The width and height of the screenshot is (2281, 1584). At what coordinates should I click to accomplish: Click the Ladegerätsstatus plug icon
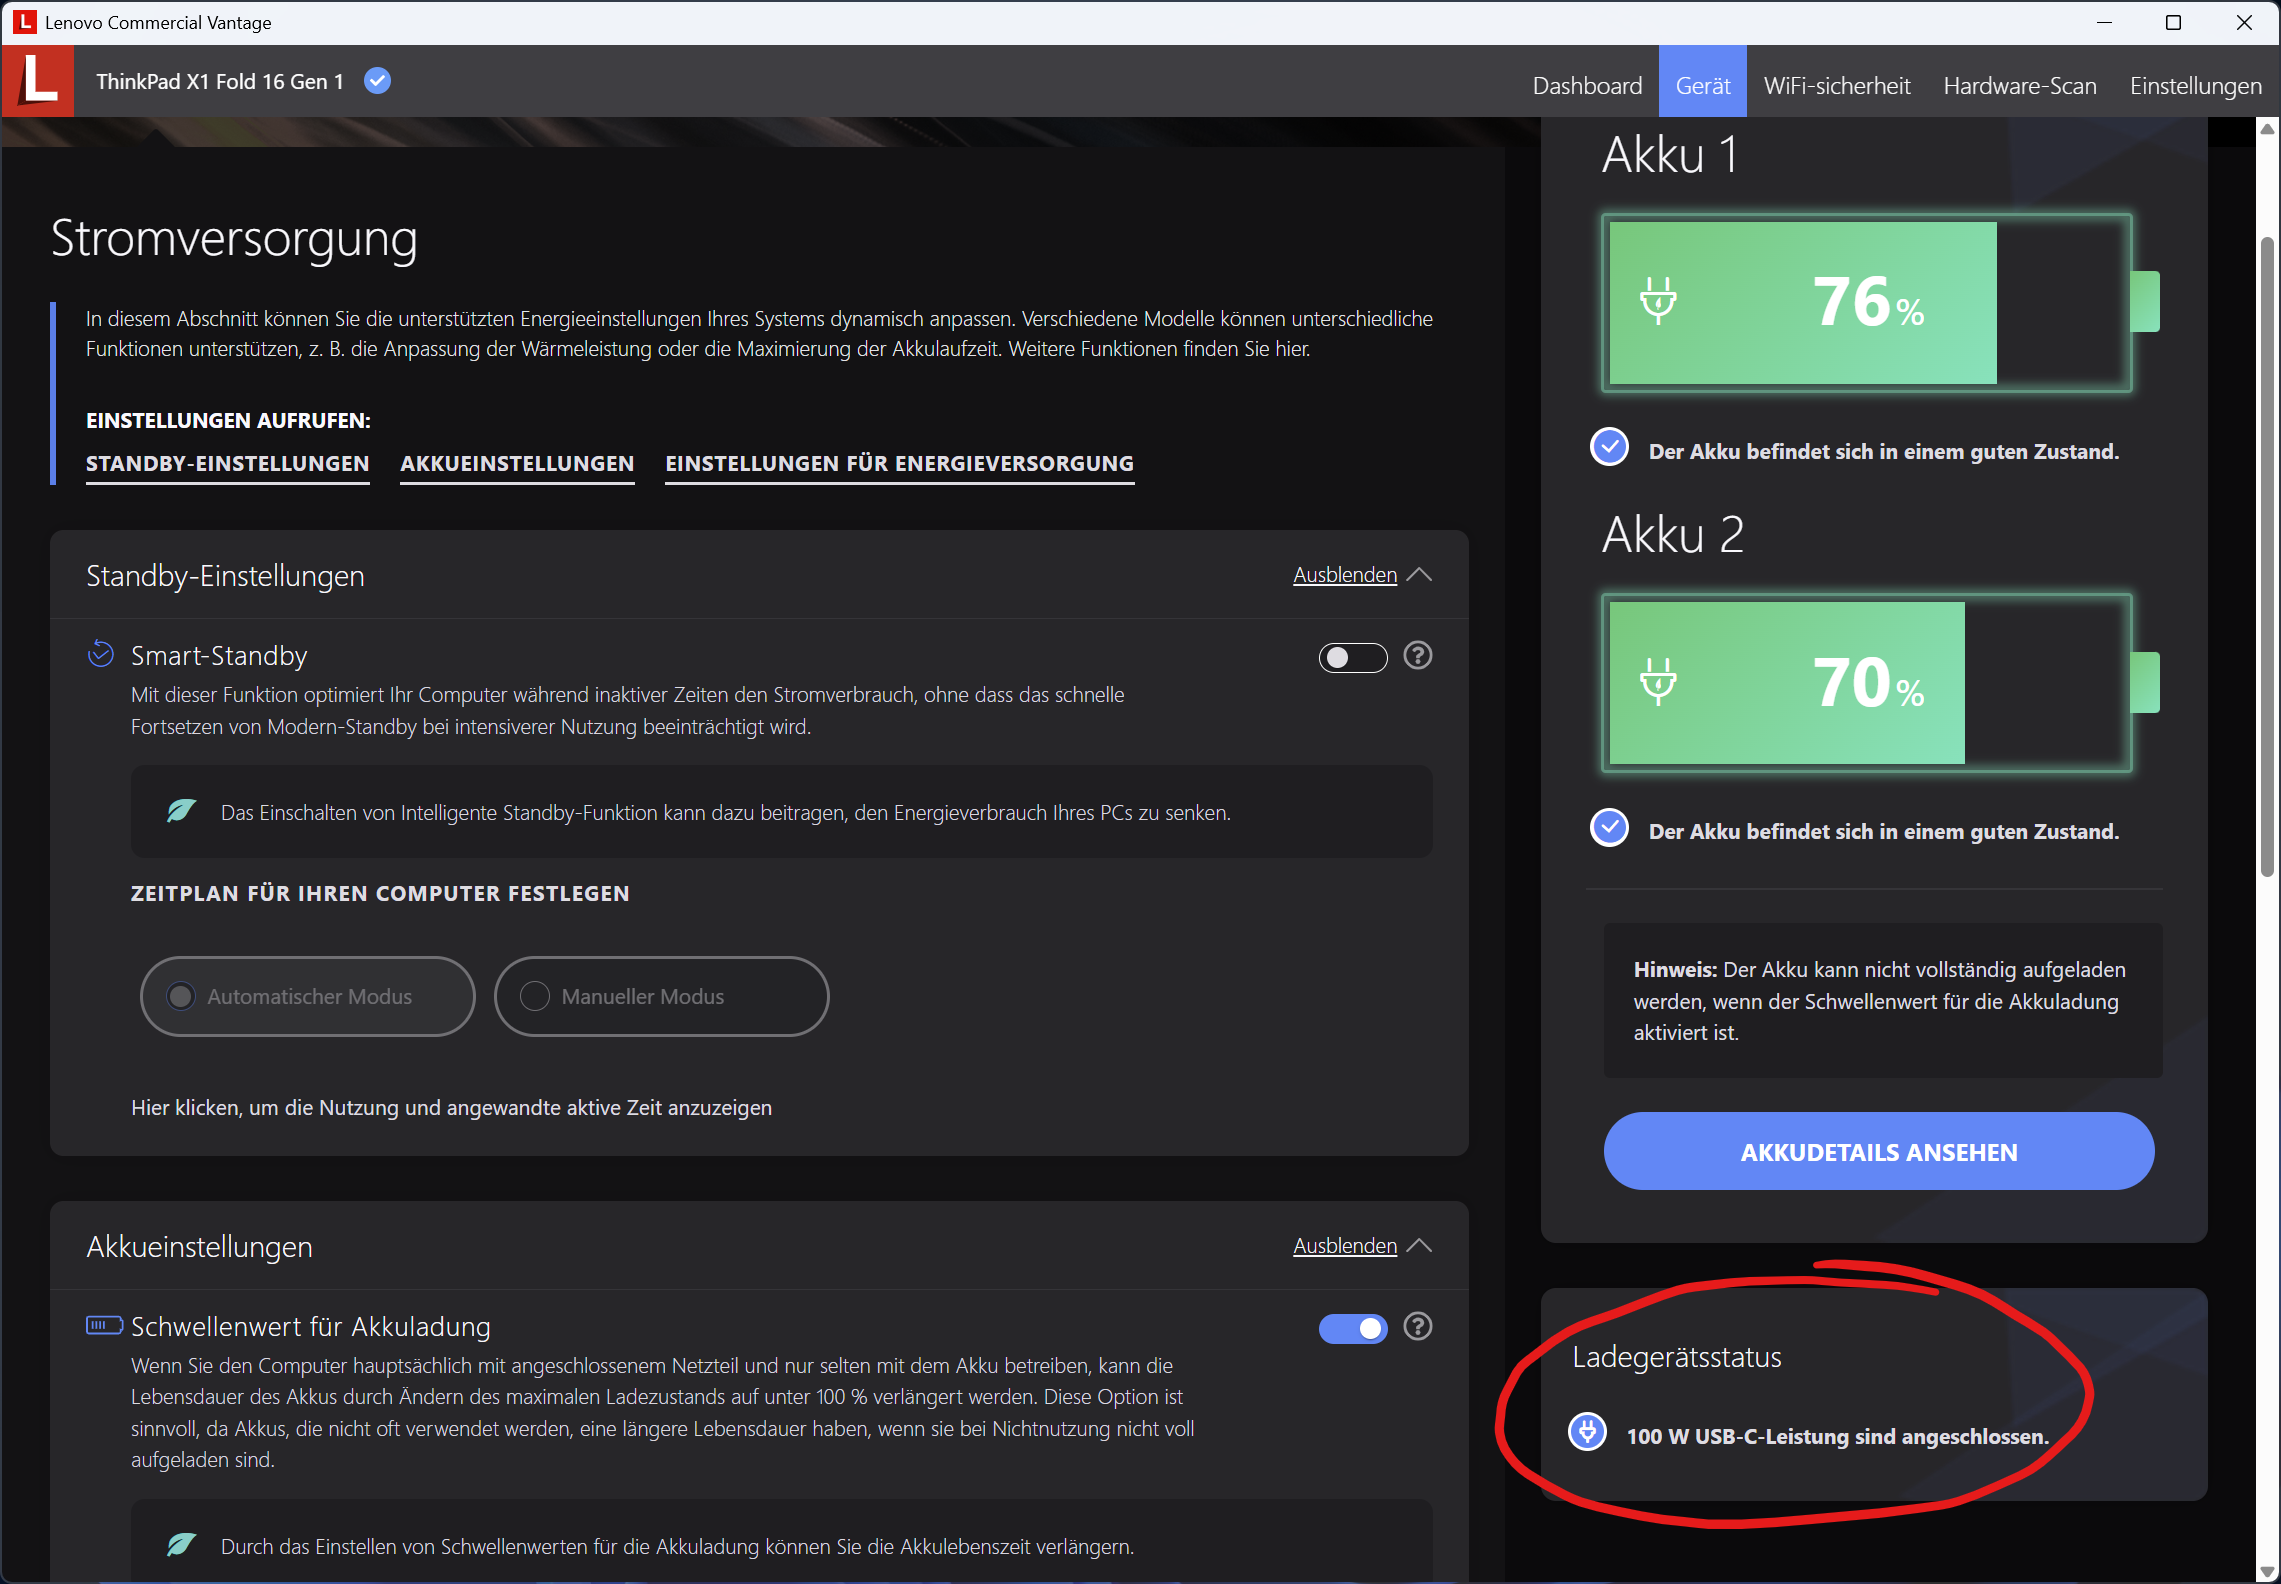pos(1587,1432)
